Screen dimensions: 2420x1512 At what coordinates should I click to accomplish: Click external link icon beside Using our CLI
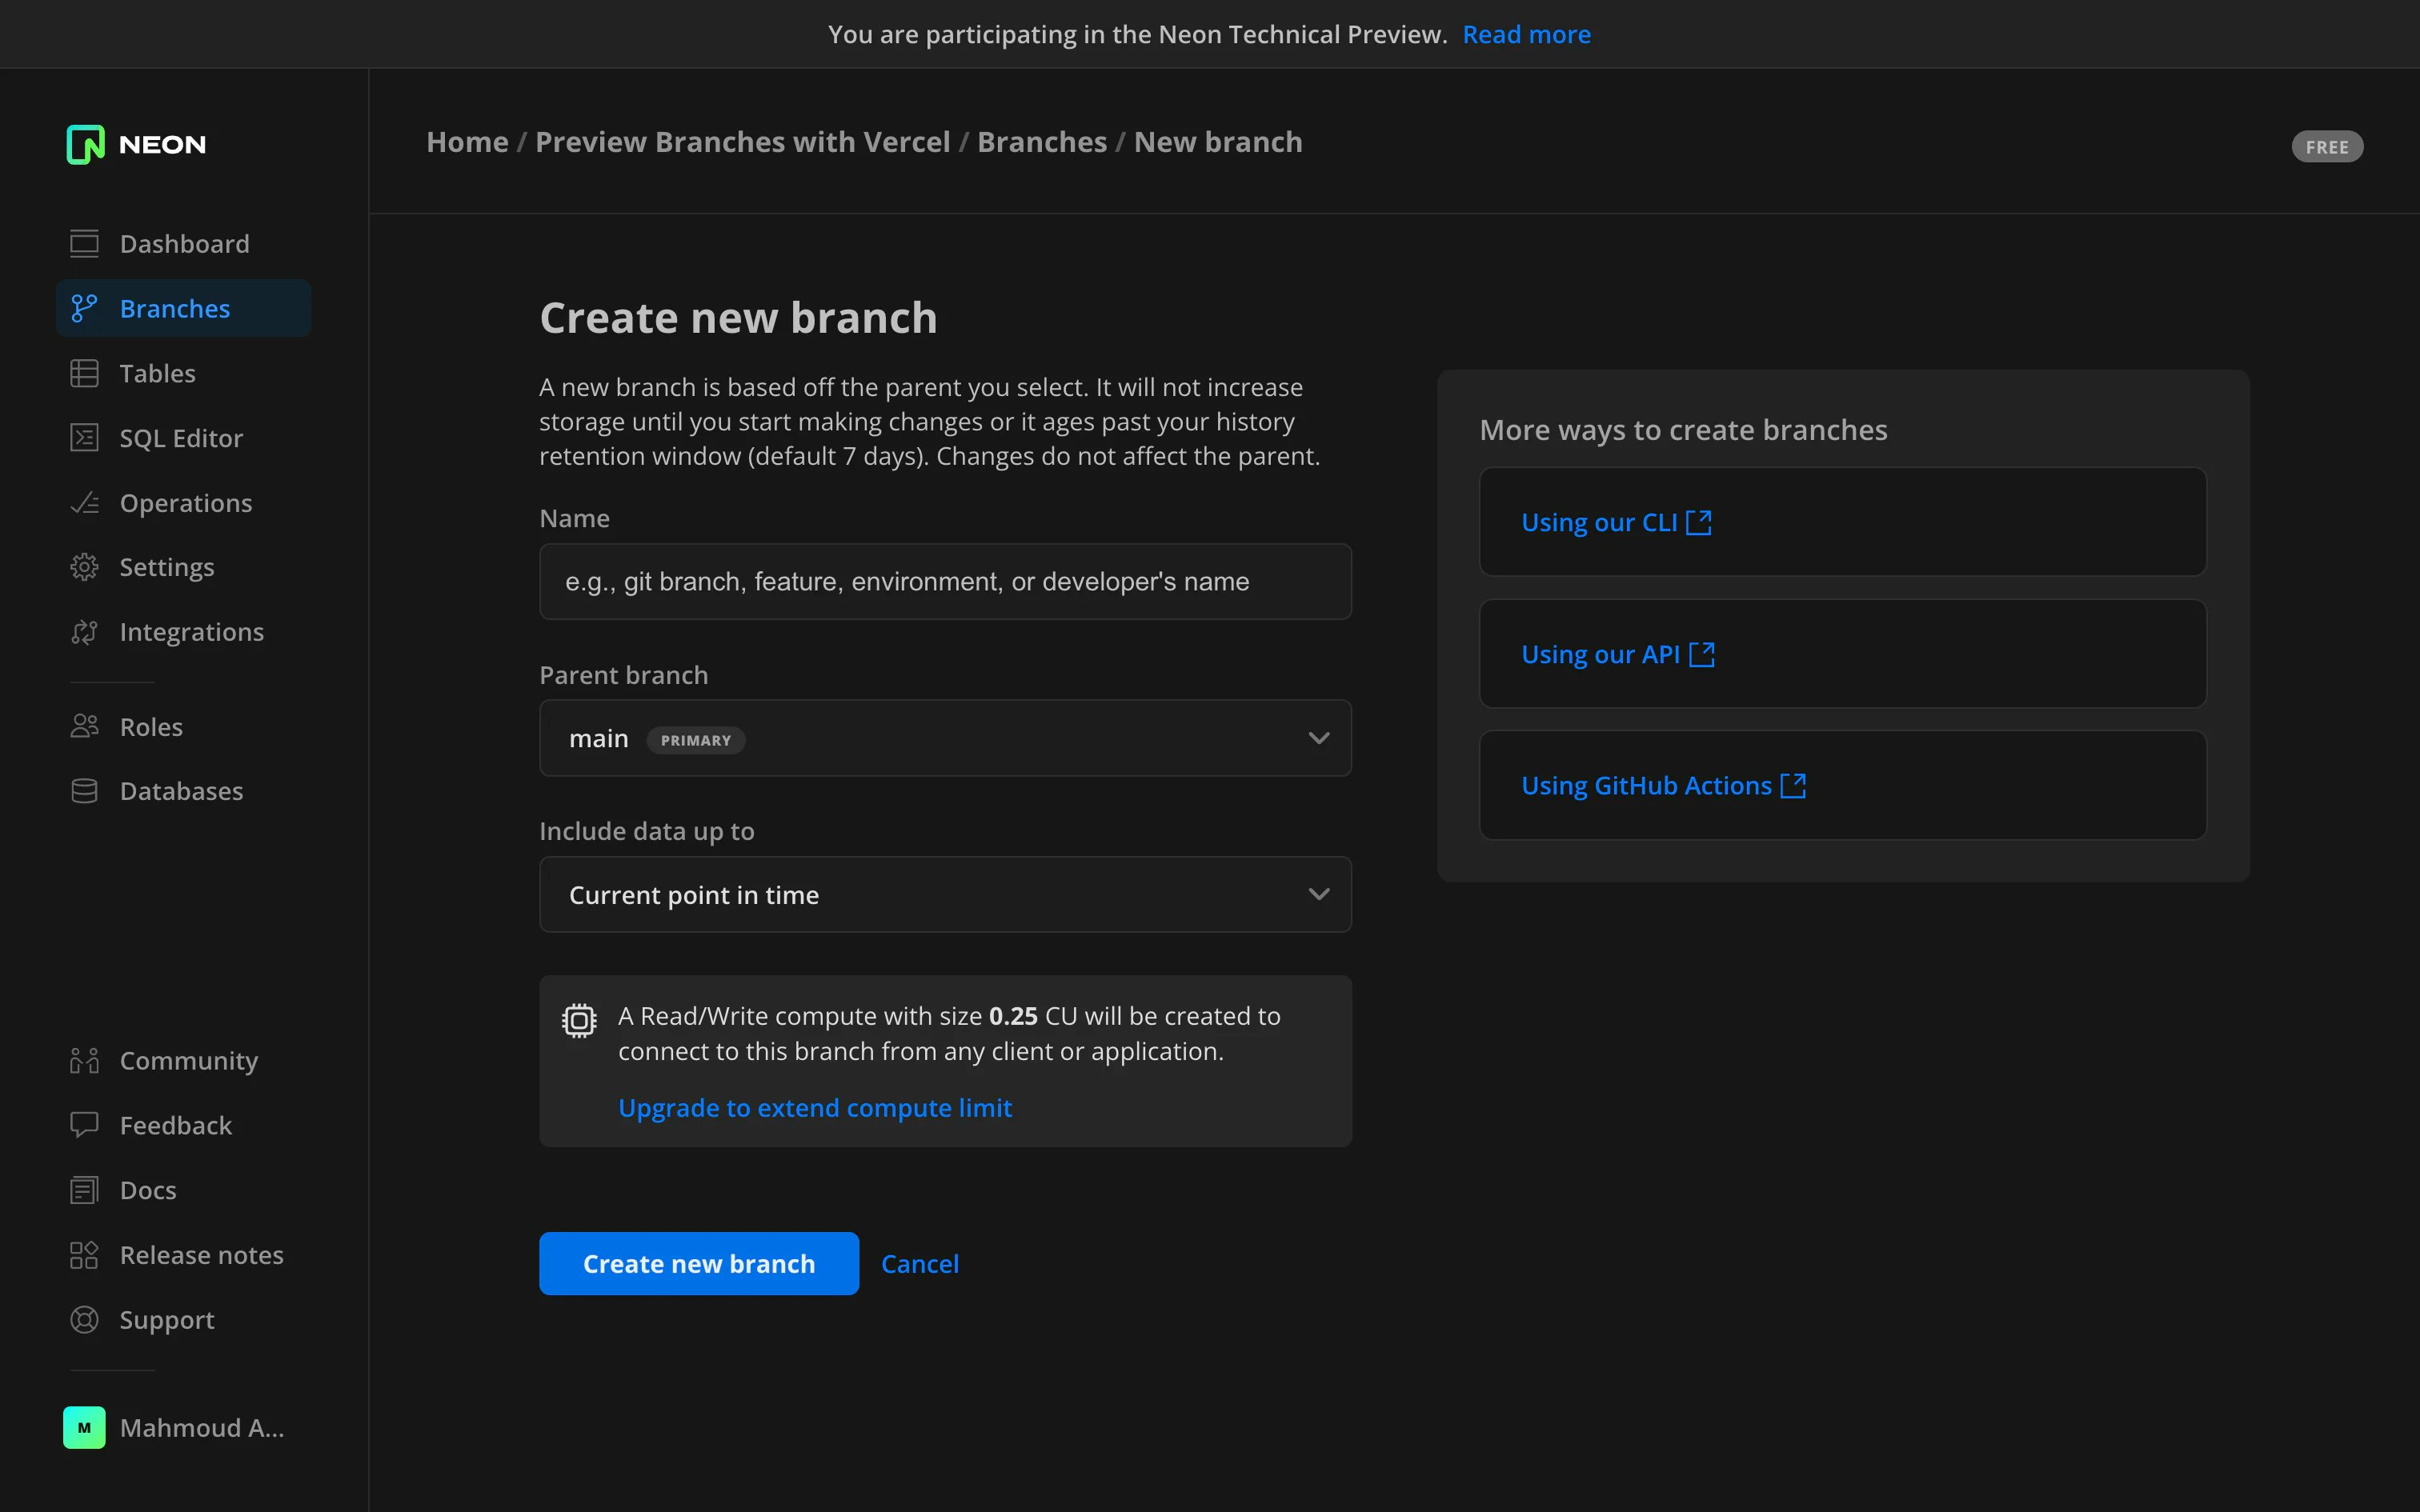pos(1699,522)
